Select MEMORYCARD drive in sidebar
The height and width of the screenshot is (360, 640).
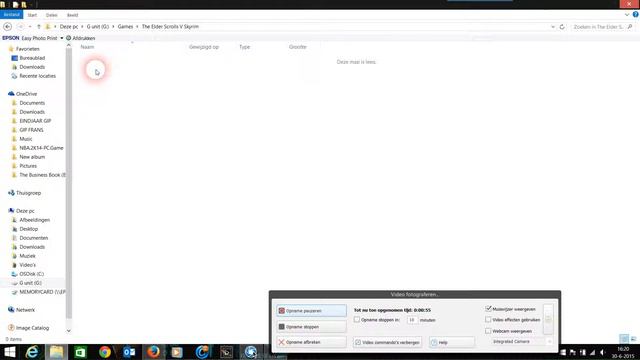(42, 292)
